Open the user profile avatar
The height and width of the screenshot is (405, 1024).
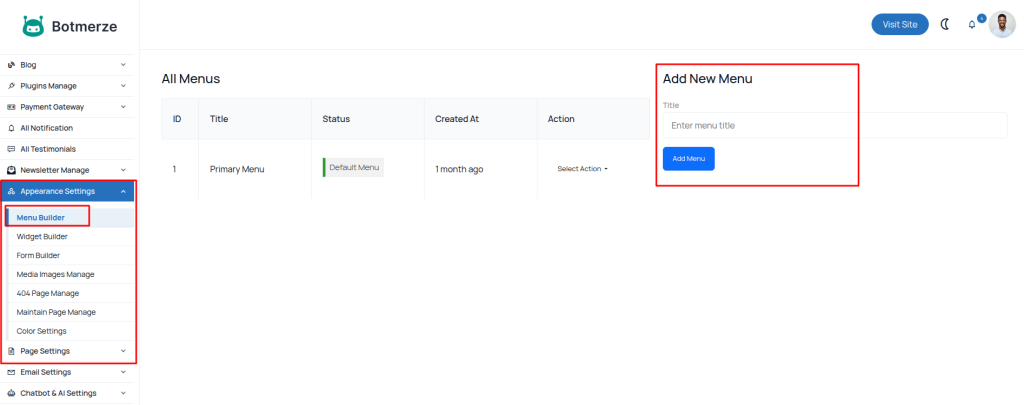pyautogui.click(x=1002, y=24)
